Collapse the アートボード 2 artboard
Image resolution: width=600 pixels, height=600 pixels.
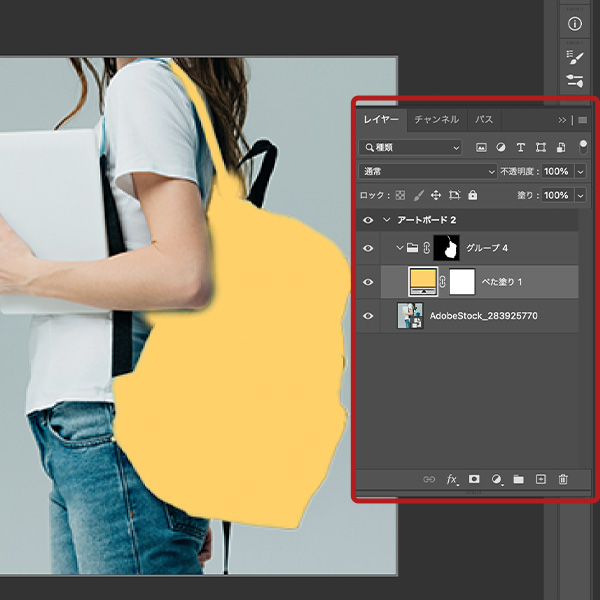pyautogui.click(x=386, y=220)
